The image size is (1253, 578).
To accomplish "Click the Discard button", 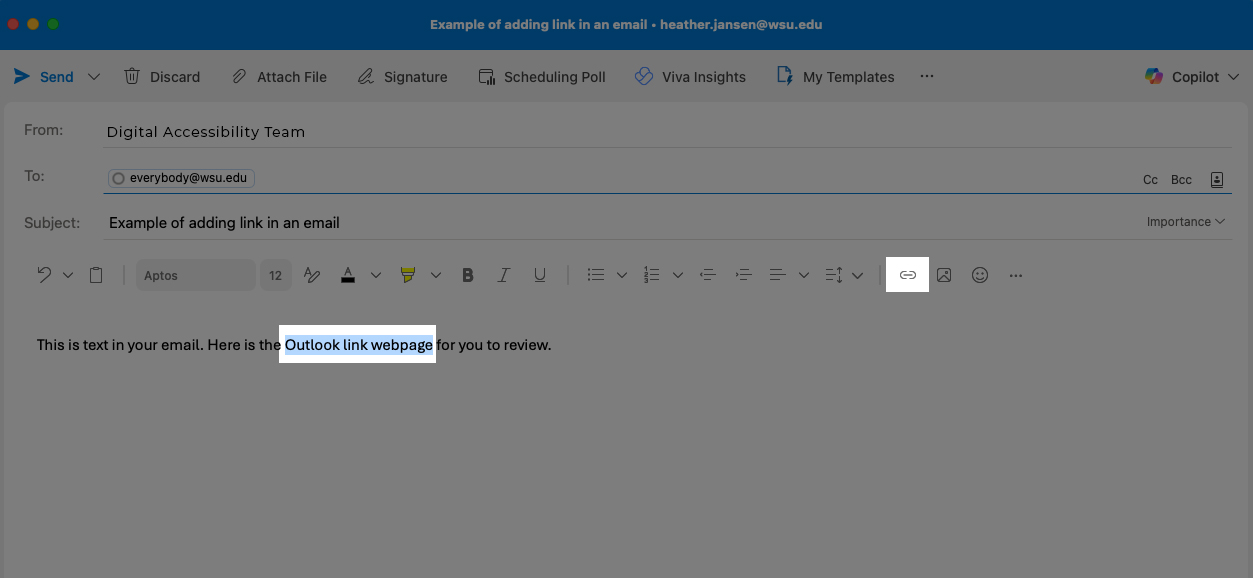I will point(162,77).
